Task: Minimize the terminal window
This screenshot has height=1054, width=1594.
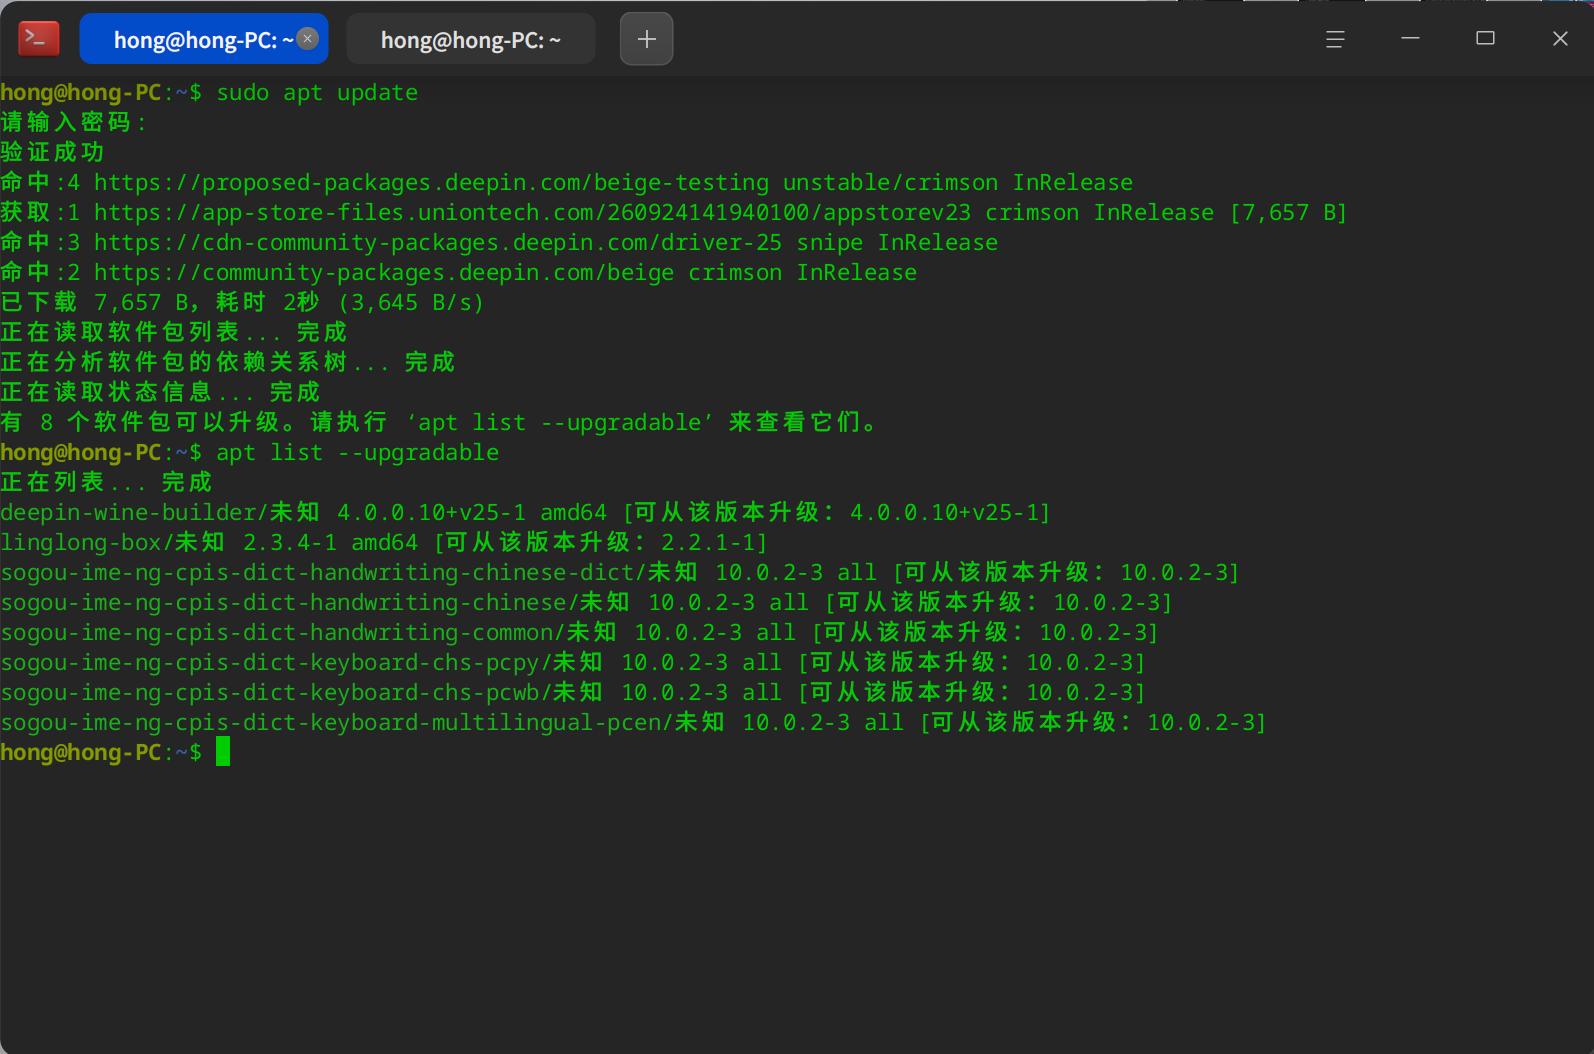Action: (1410, 39)
